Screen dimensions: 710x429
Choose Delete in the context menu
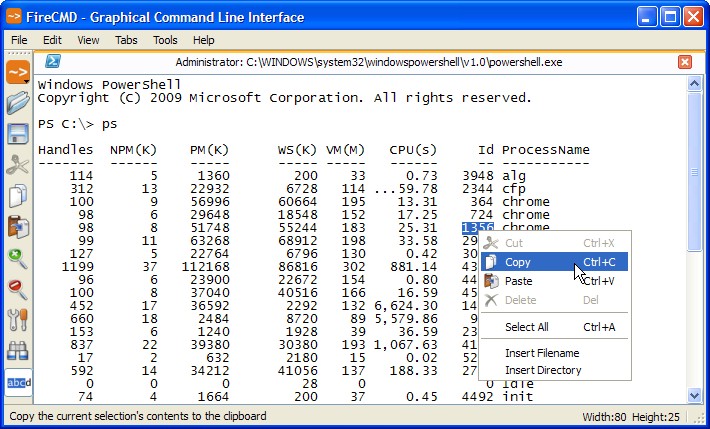pos(554,300)
